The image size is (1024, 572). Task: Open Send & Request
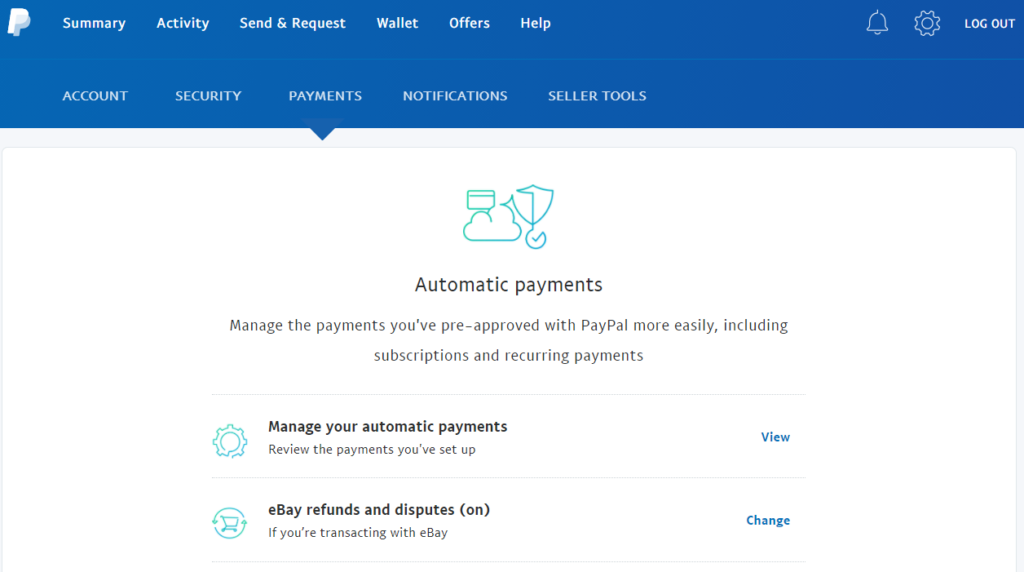(x=293, y=23)
